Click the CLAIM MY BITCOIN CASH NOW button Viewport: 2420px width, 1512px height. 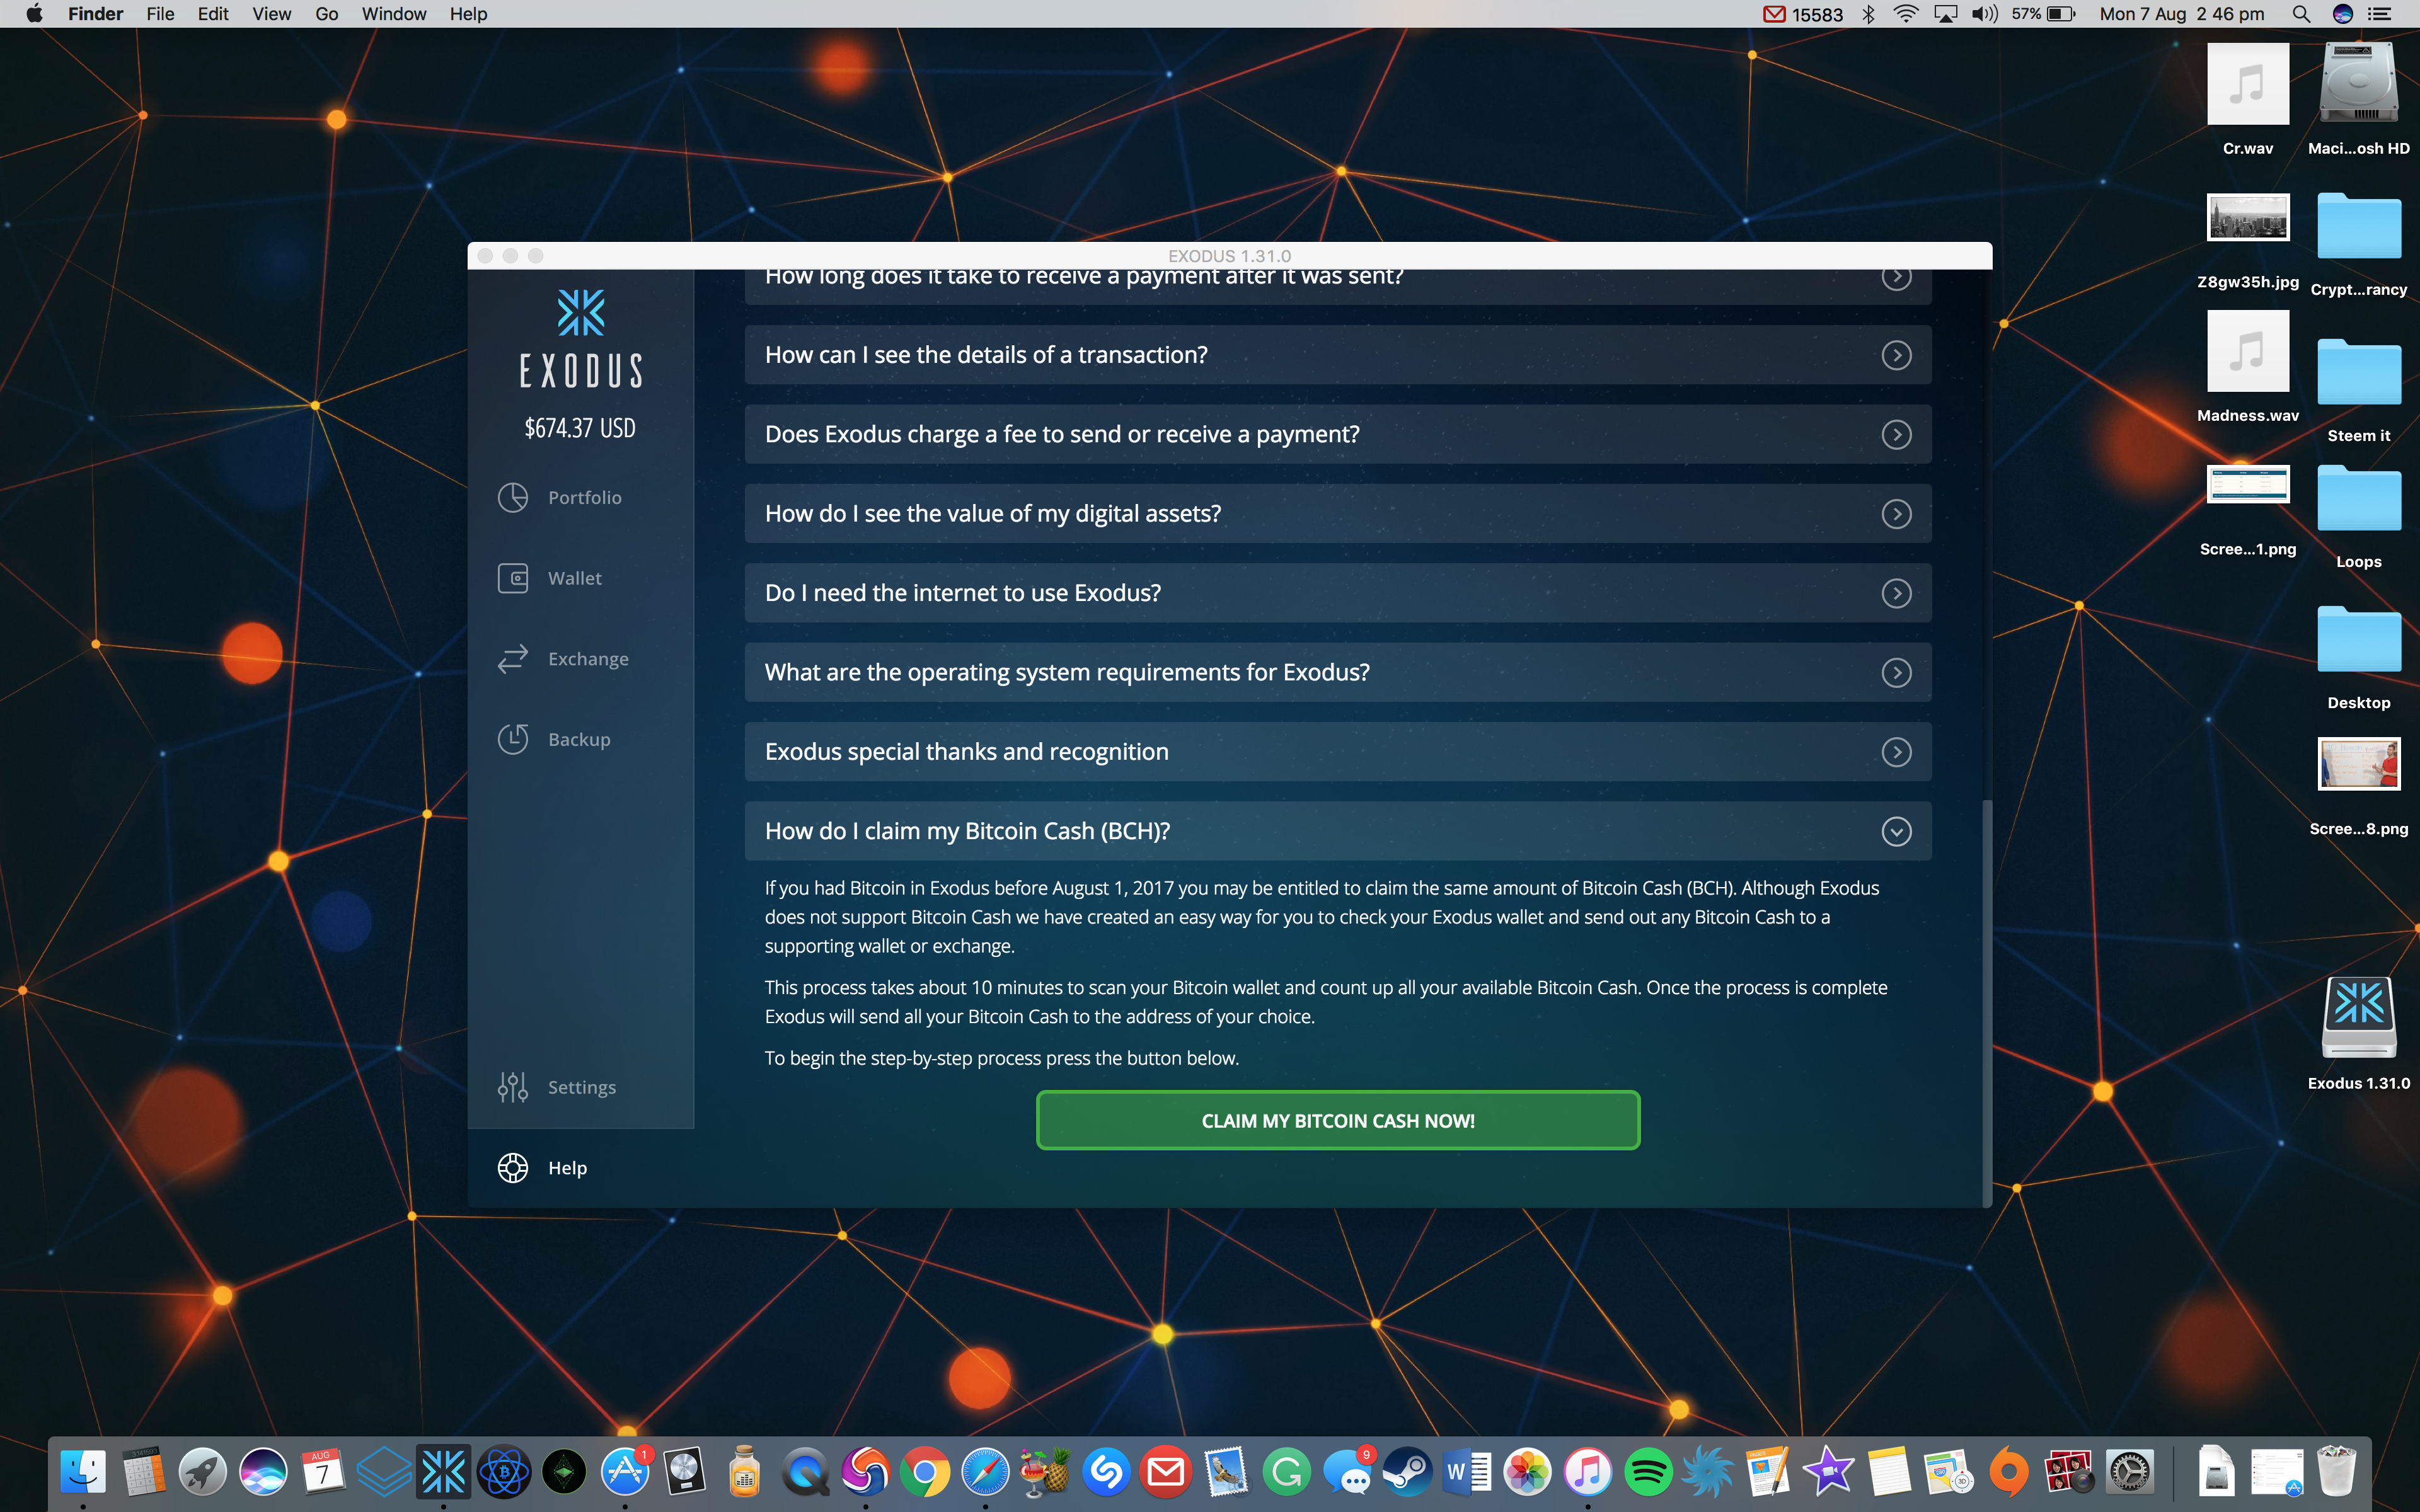click(1338, 1121)
